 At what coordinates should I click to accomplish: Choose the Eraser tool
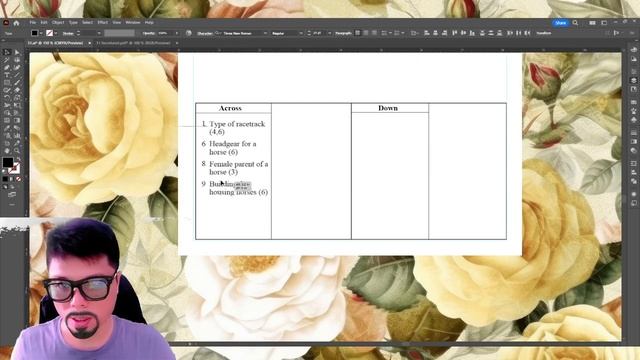(17, 90)
